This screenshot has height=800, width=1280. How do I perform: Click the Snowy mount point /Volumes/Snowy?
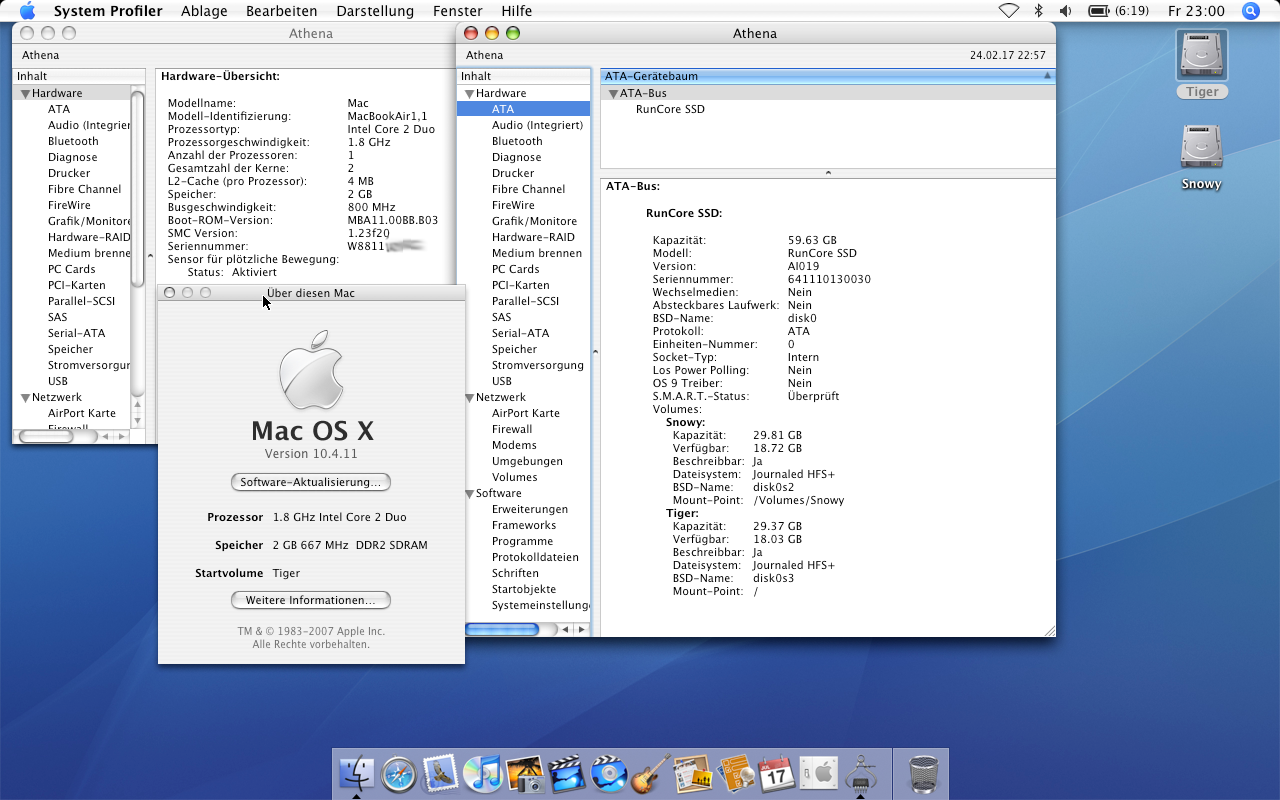click(799, 500)
